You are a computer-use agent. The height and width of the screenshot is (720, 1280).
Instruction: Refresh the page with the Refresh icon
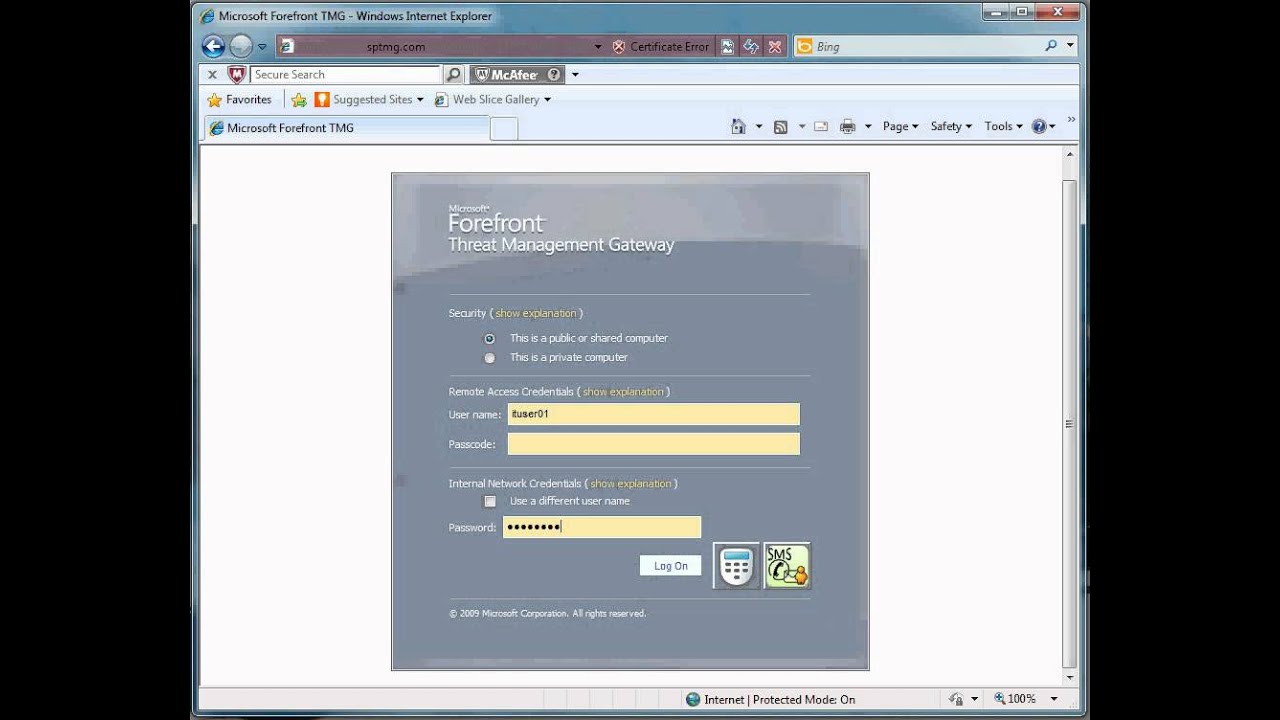tap(751, 46)
